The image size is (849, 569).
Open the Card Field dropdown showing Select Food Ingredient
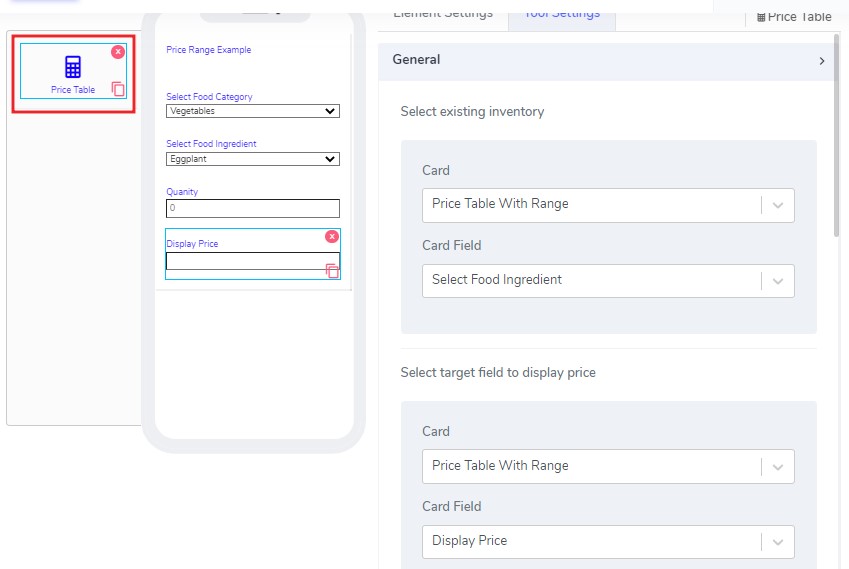tap(608, 281)
